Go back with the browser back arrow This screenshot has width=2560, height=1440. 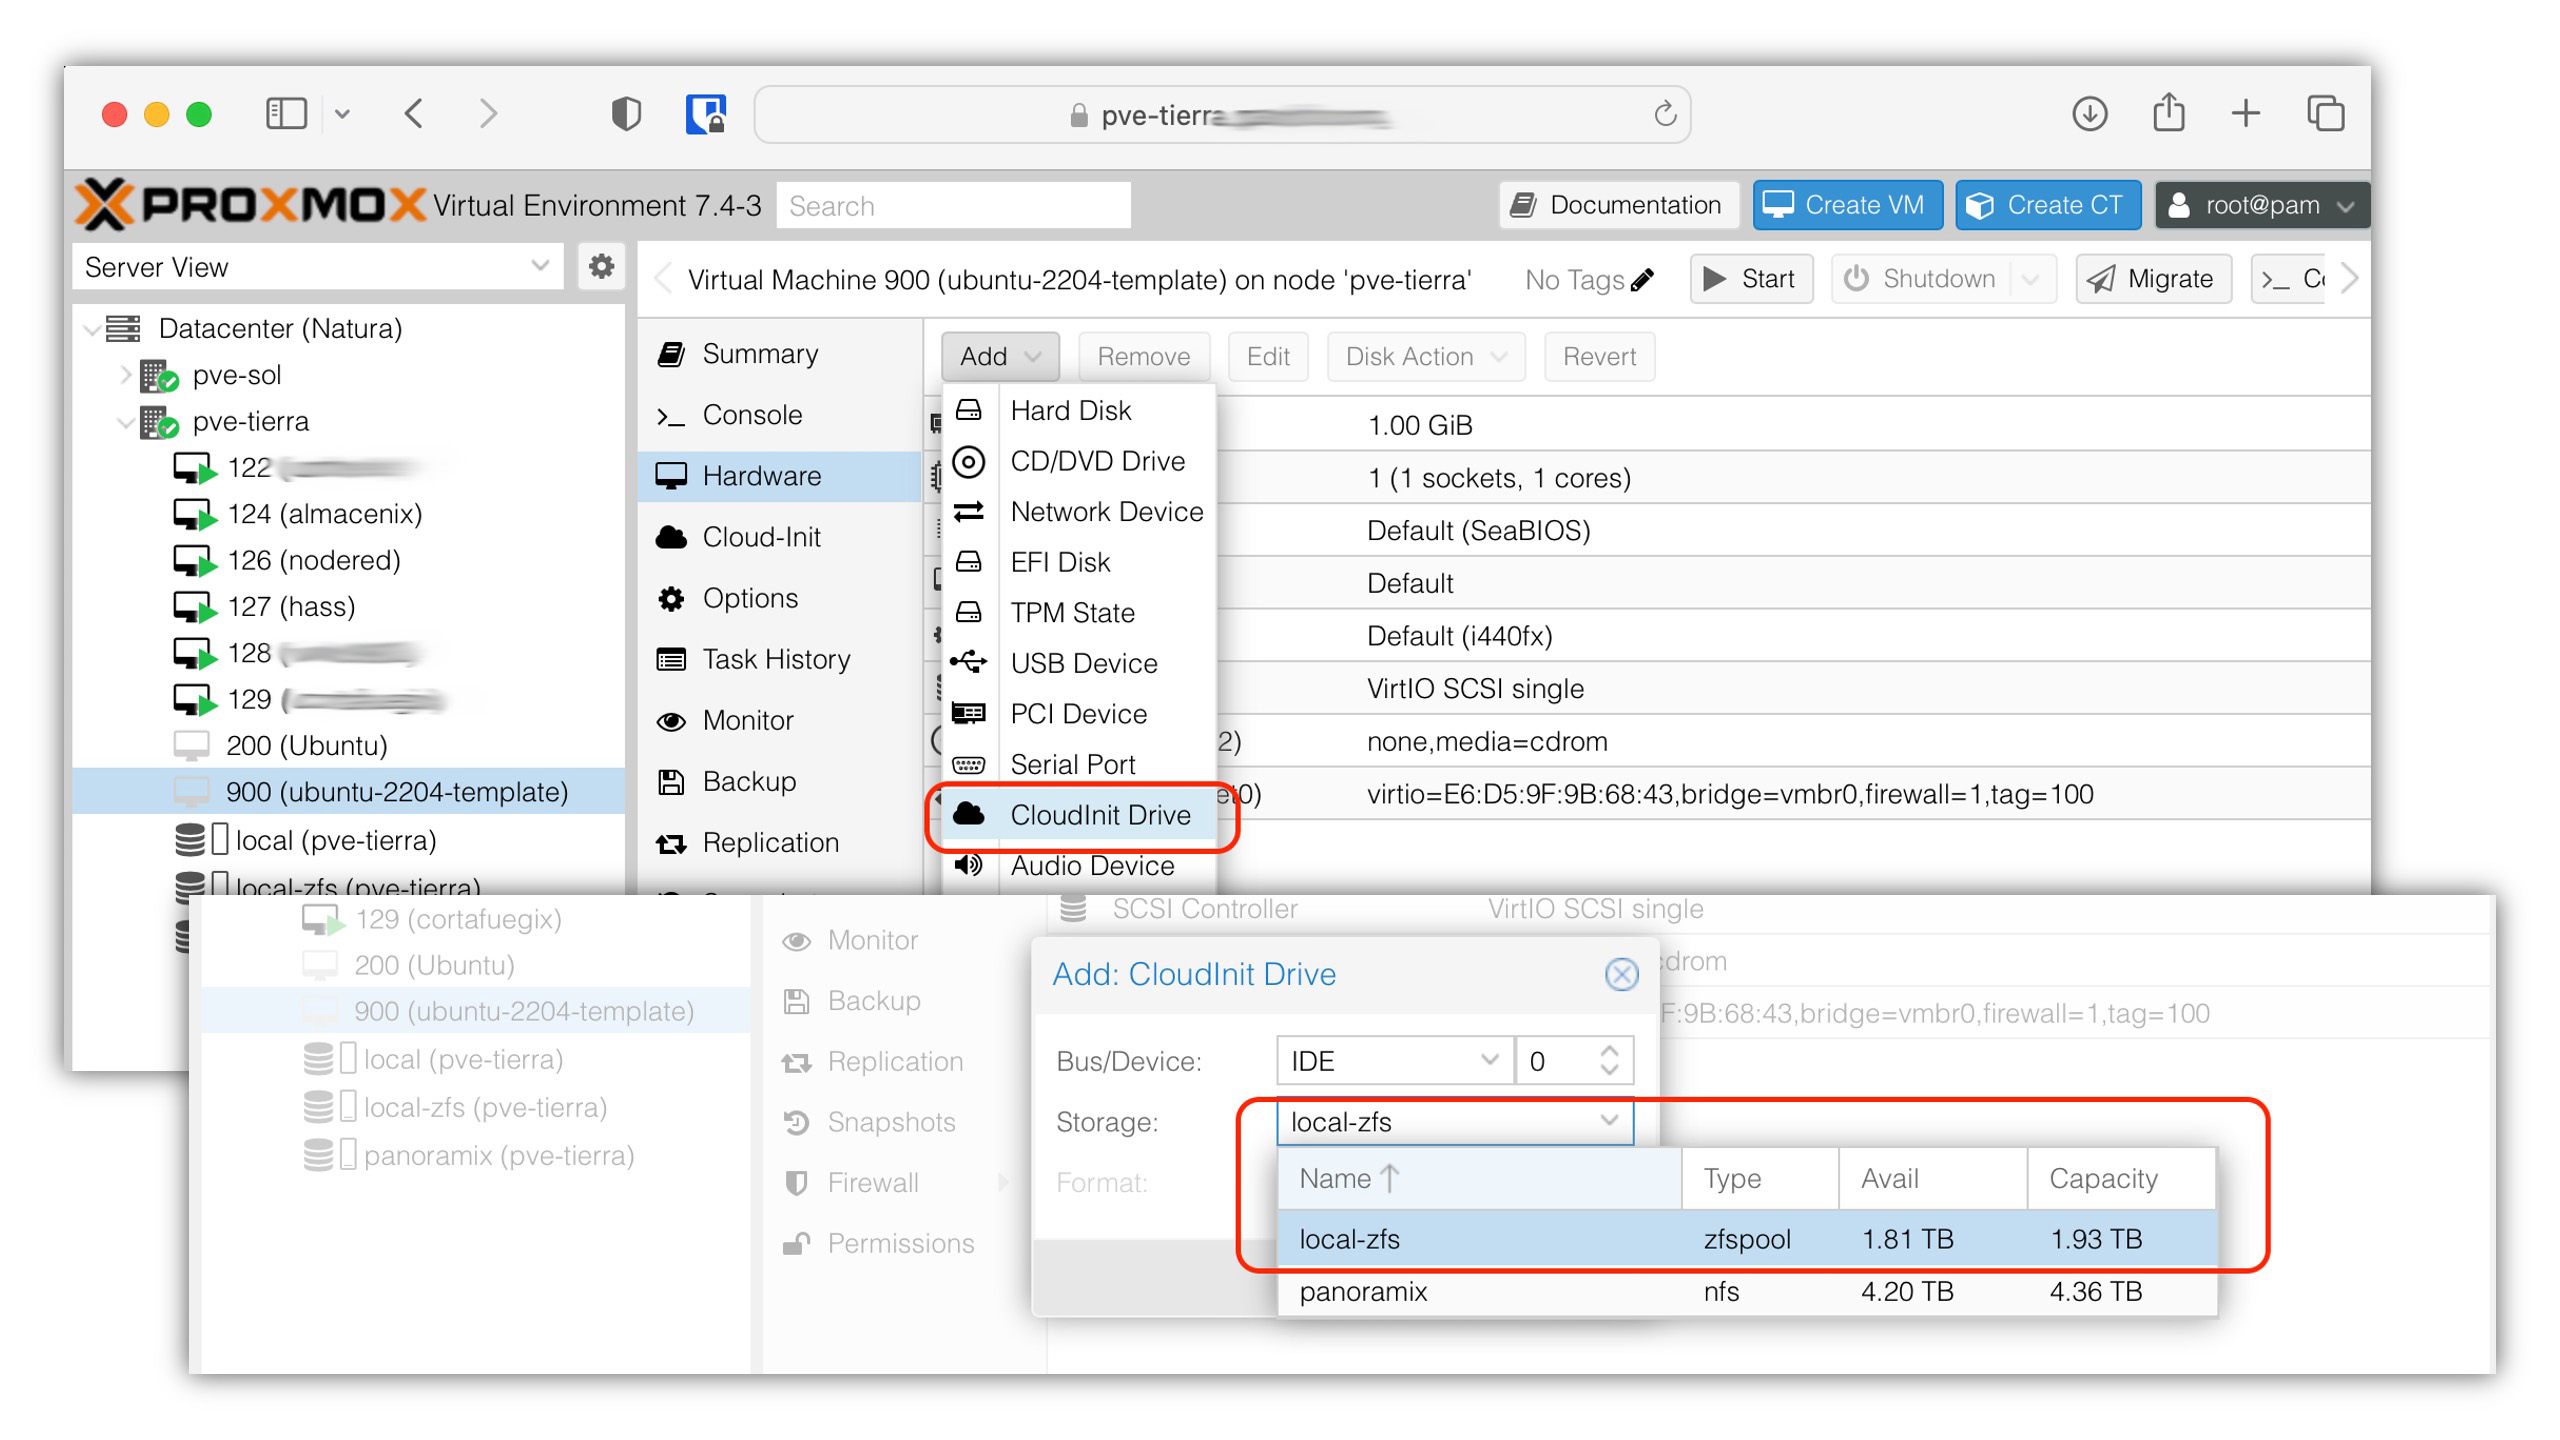pyautogui.click(x=414, y=113)
